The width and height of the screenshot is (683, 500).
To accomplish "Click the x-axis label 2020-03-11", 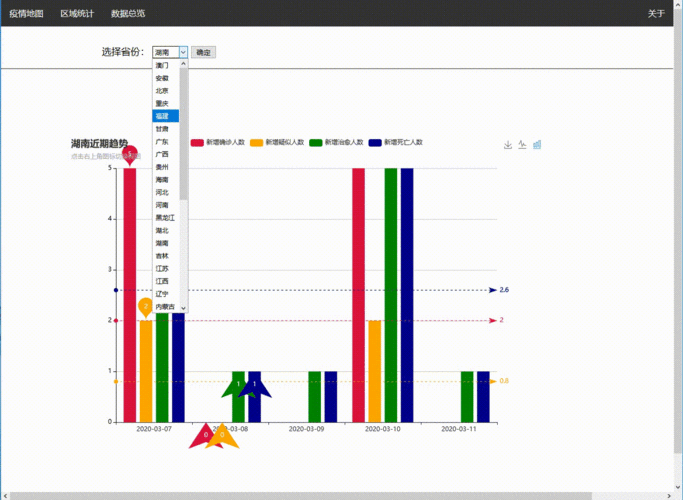I will click(459, 429).
